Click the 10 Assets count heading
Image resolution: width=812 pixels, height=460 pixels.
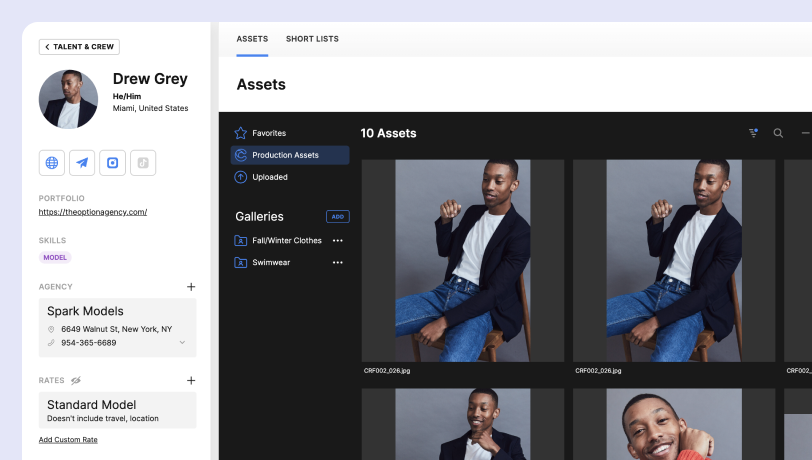click(388, 133)
